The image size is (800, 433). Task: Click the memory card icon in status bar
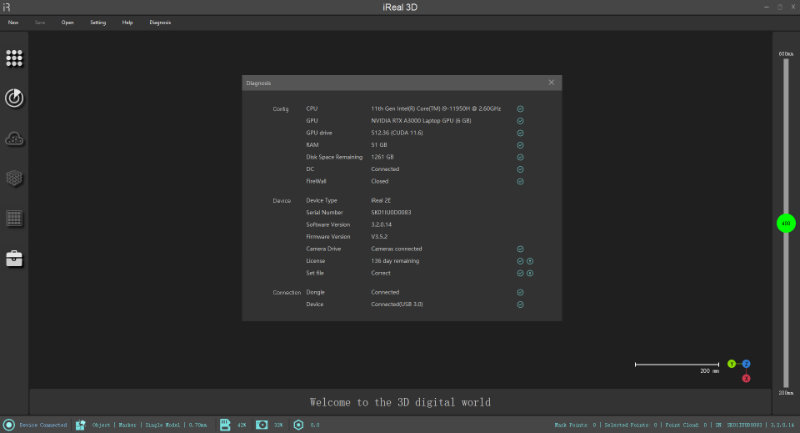225,425
